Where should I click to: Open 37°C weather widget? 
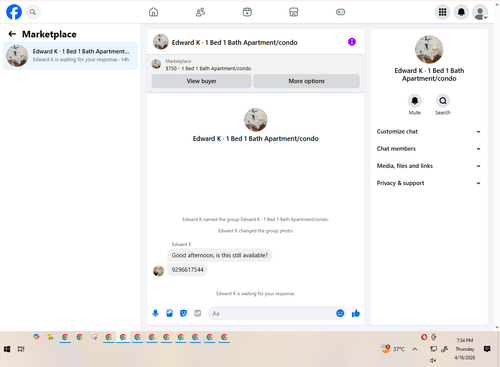click(393, 349)
